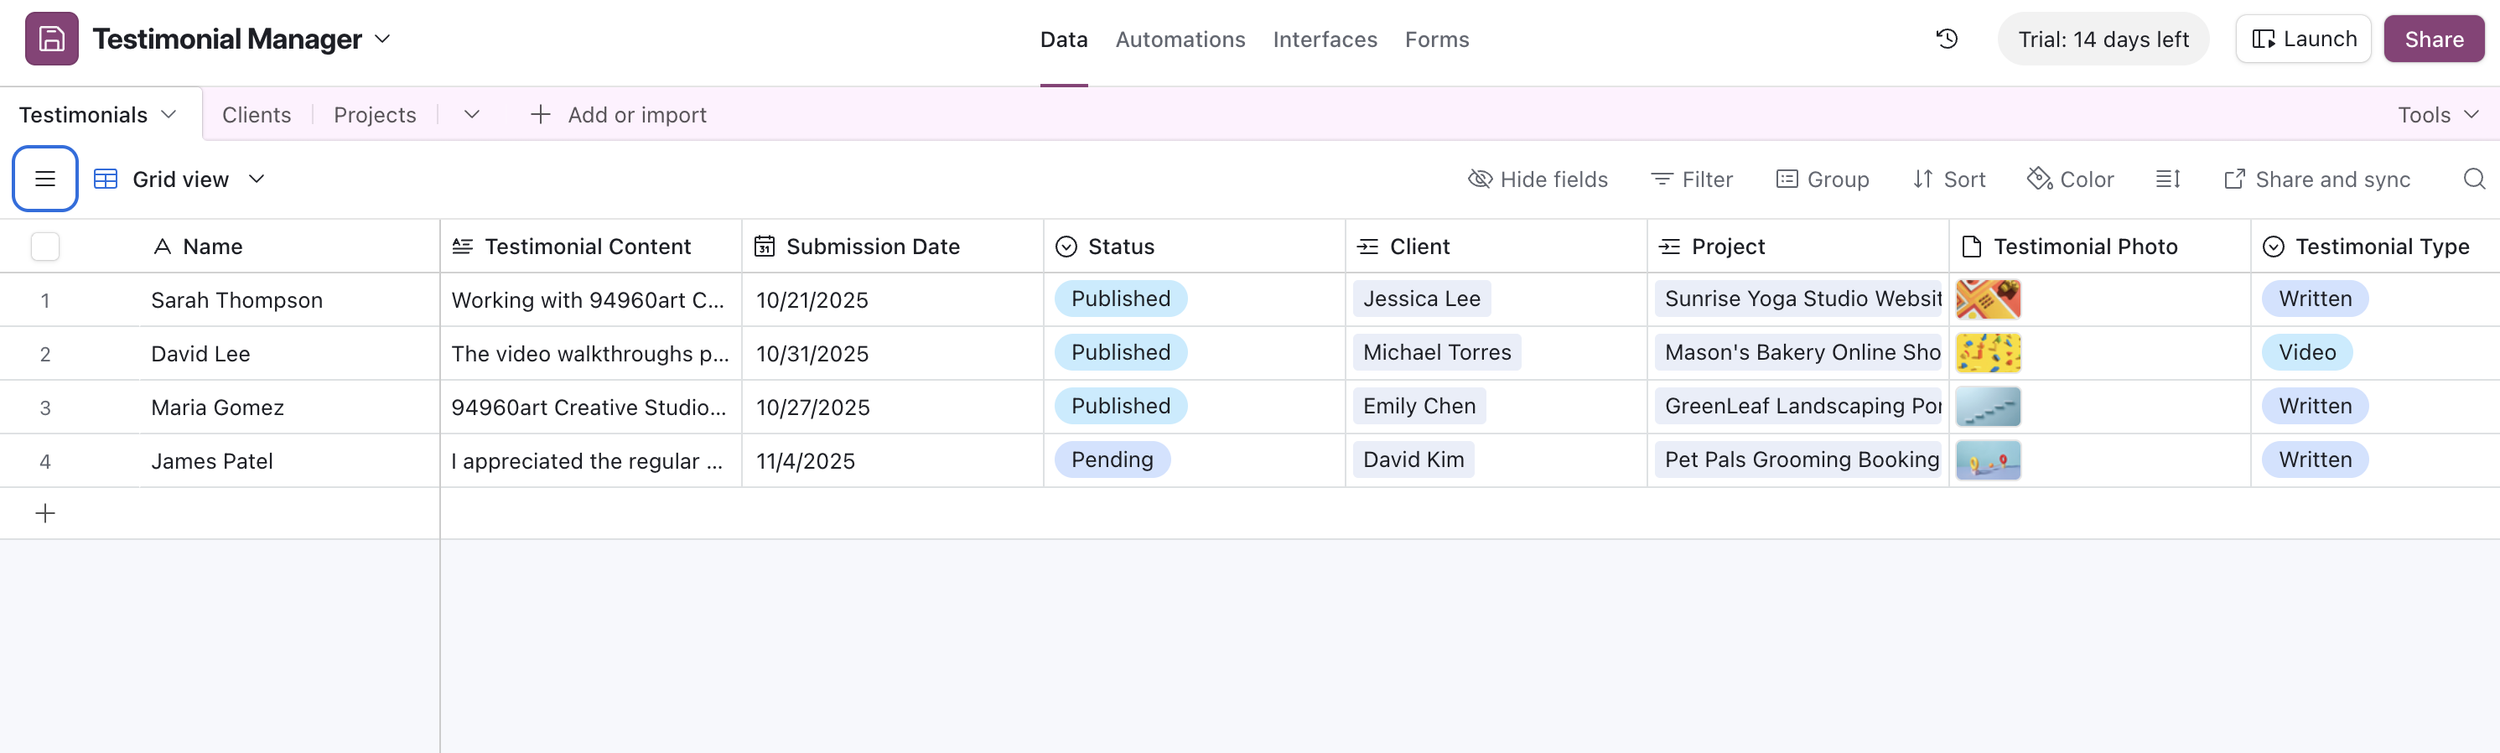This screenshot has height=753, width=2500.
Task: Click the plus icon to add row
Action: pyautogui.click(x=45, y=513)
